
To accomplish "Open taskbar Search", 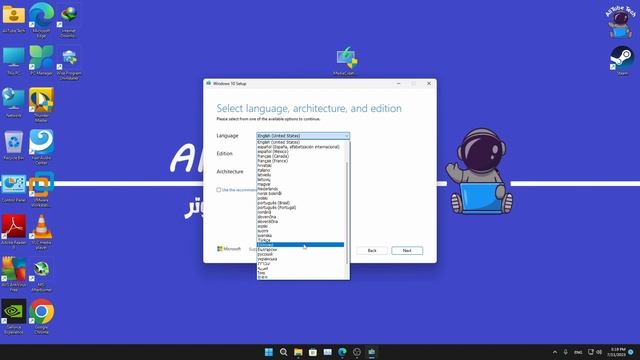I will [283, 352].
